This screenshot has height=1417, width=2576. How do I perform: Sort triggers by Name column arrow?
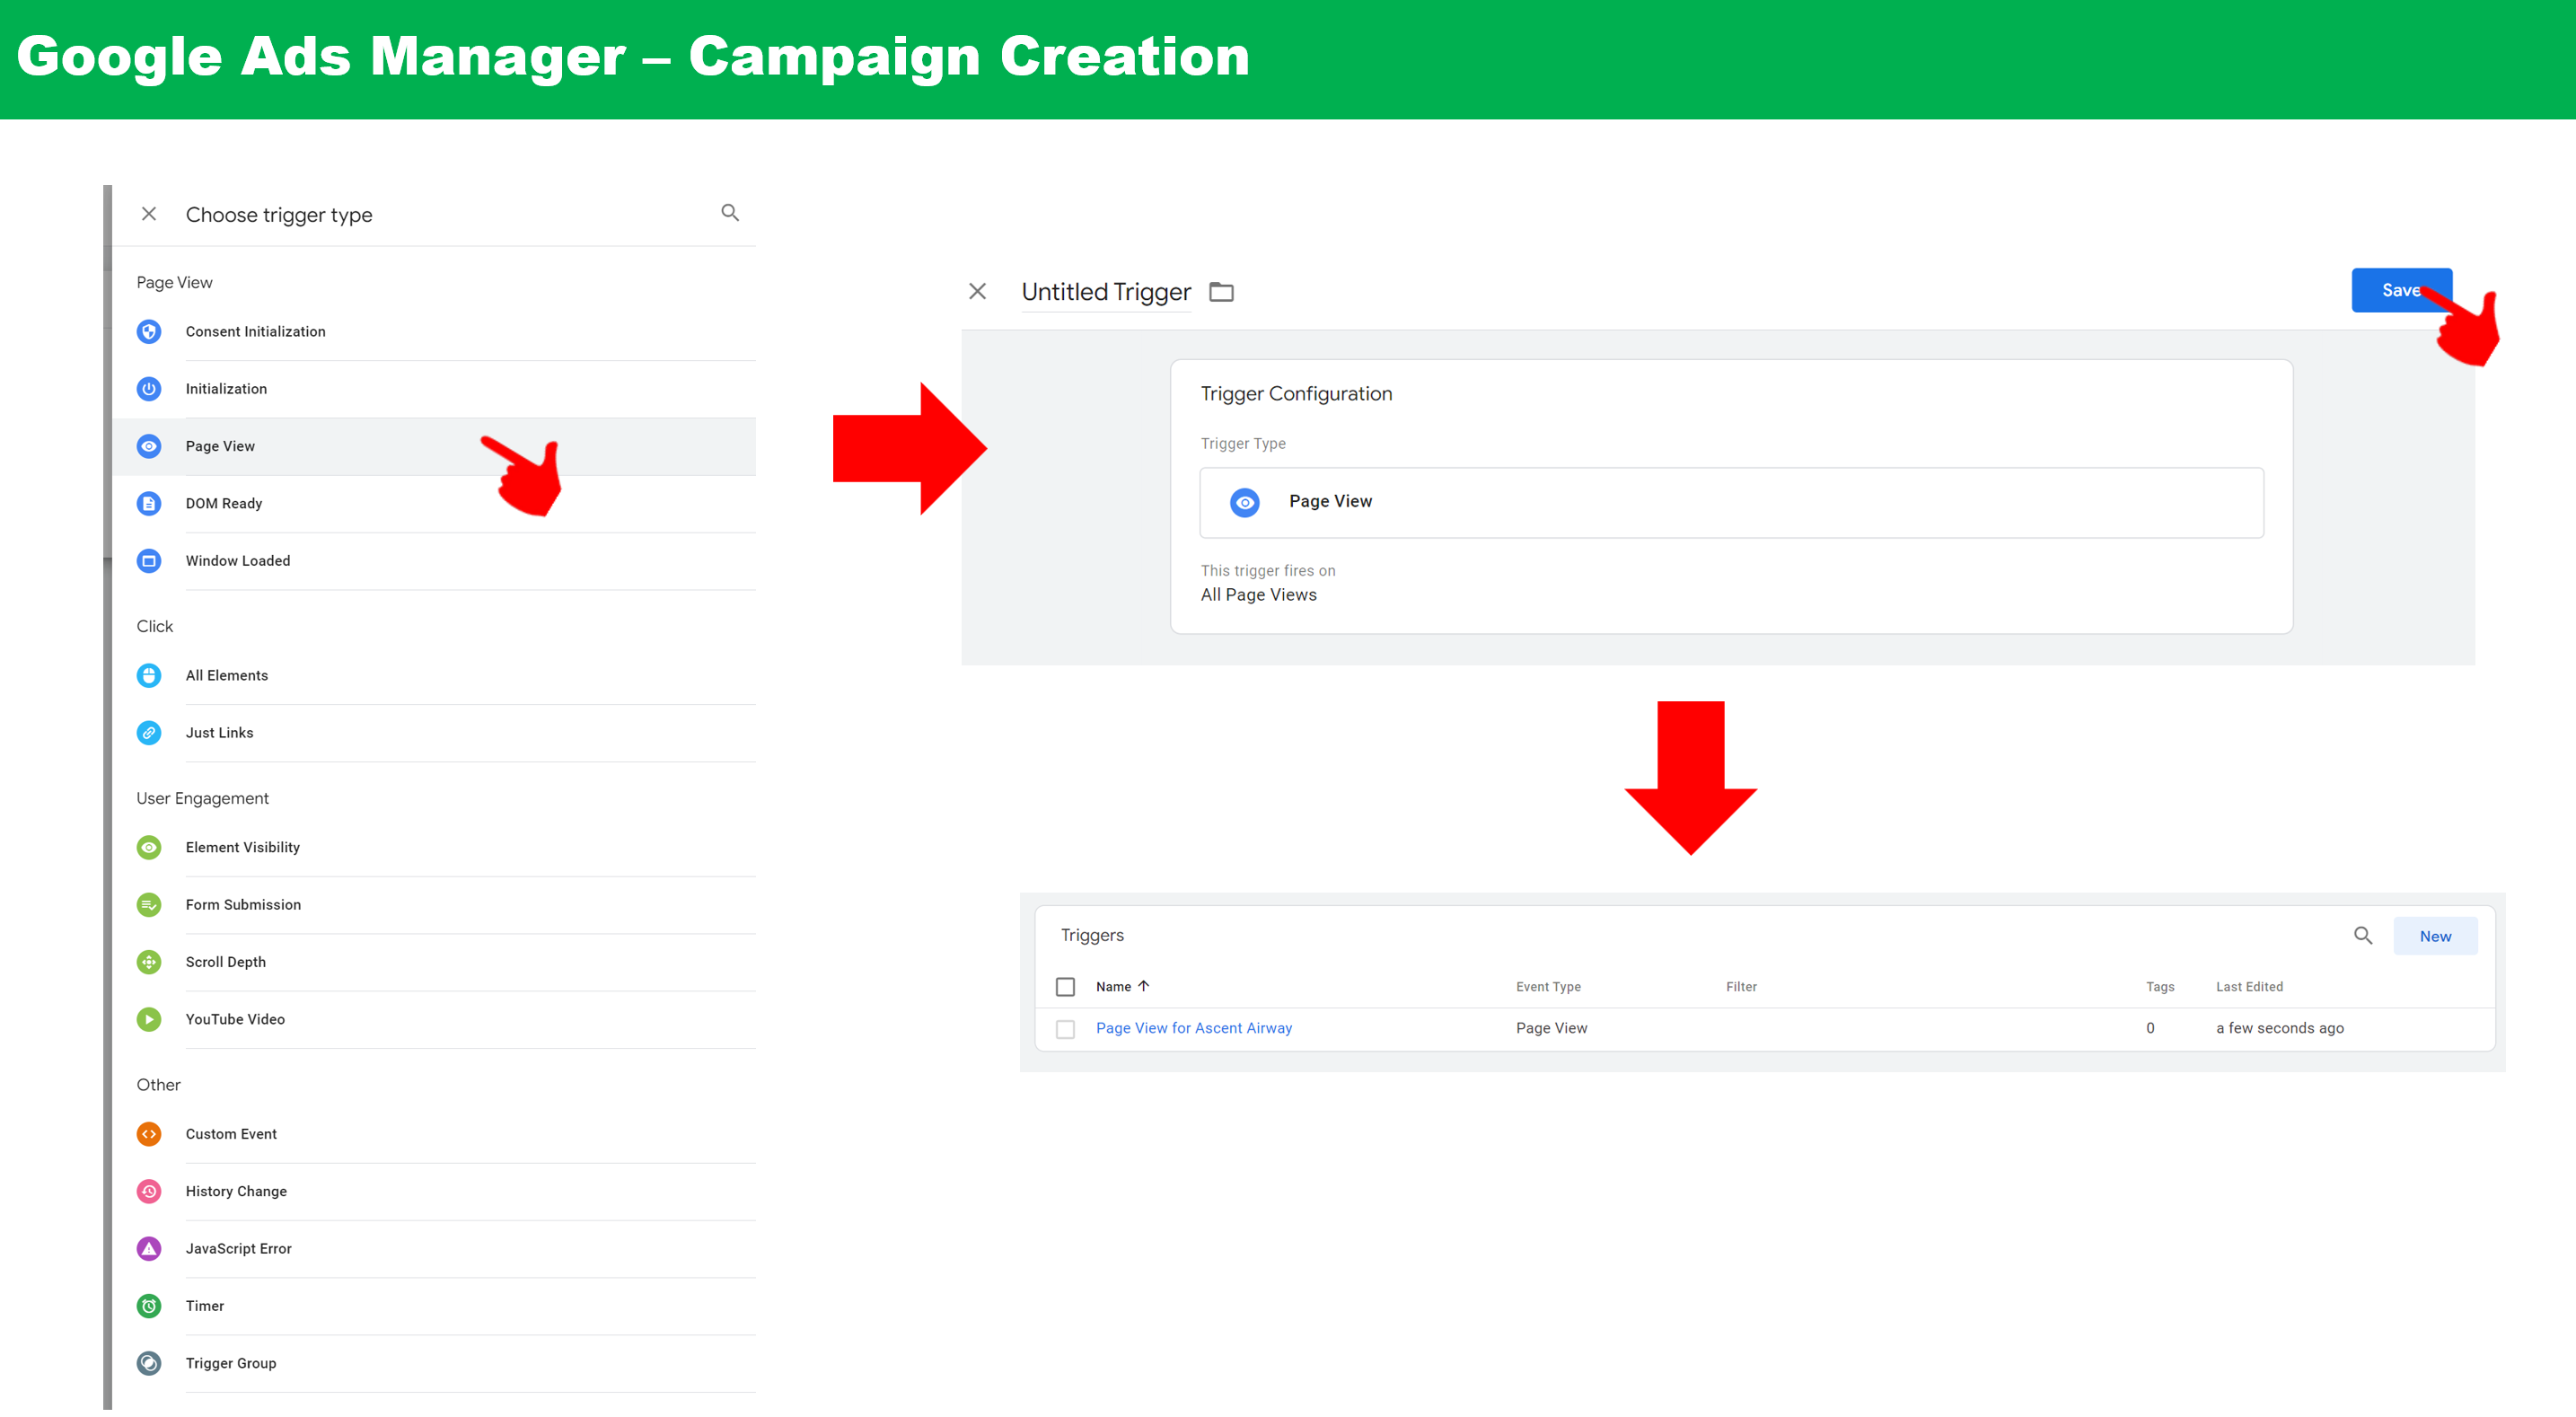click(1144, 986)
